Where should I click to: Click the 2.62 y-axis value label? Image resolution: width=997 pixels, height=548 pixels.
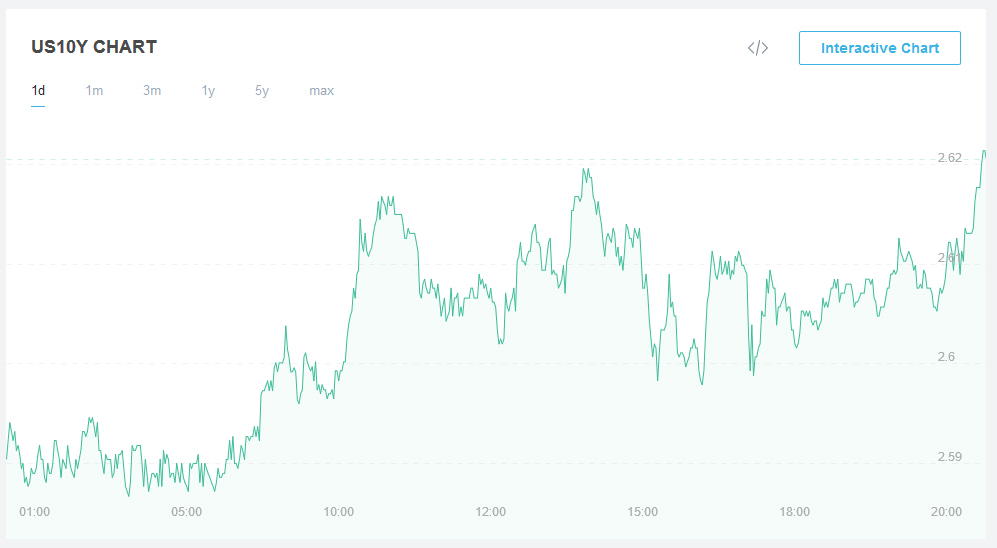click(949, 158)
